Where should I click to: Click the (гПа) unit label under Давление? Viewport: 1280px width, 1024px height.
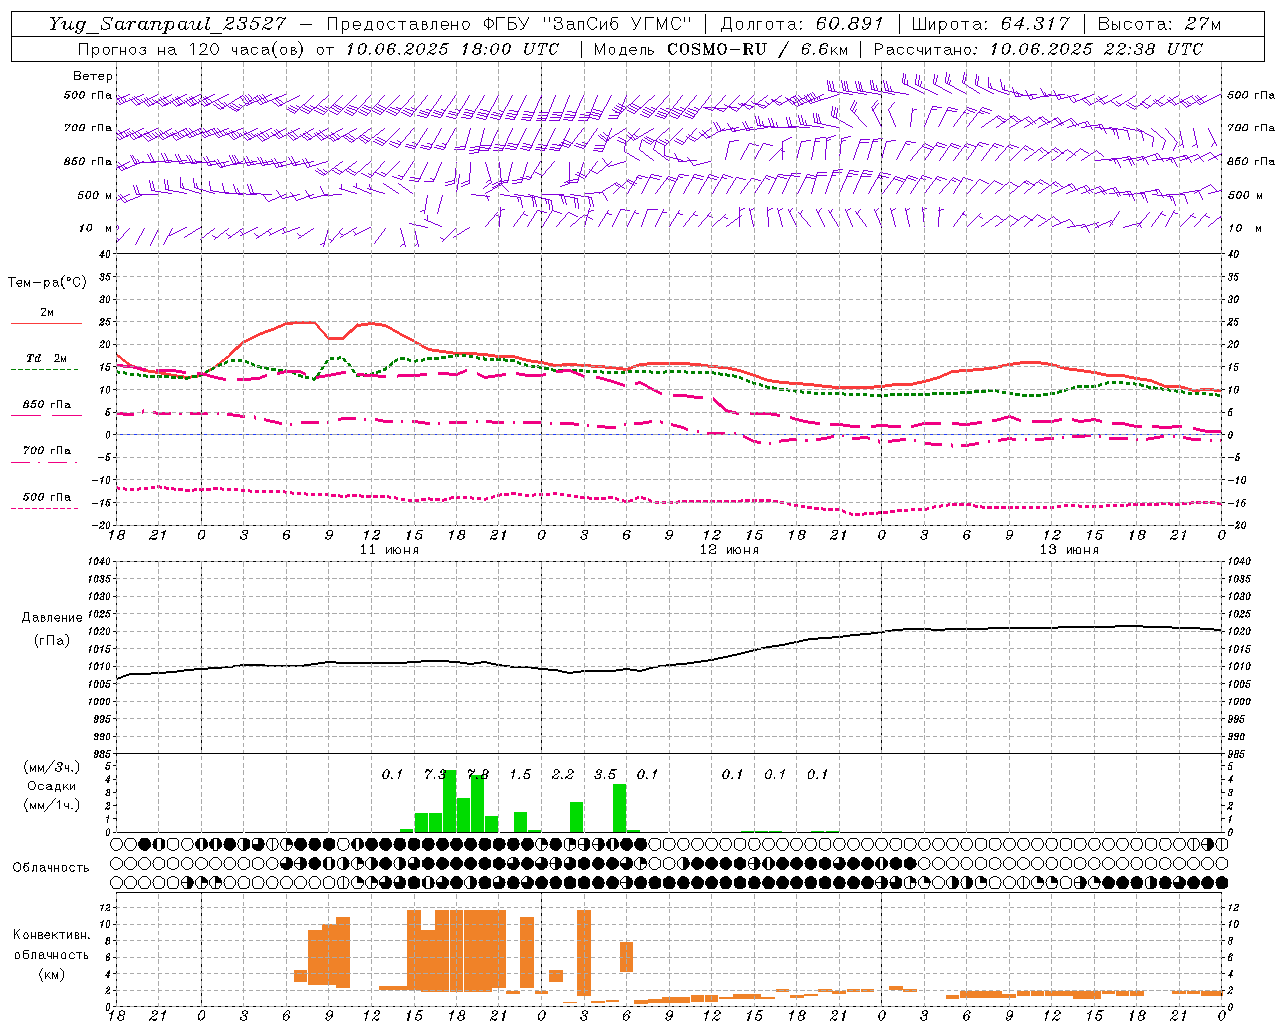[52, 640]
